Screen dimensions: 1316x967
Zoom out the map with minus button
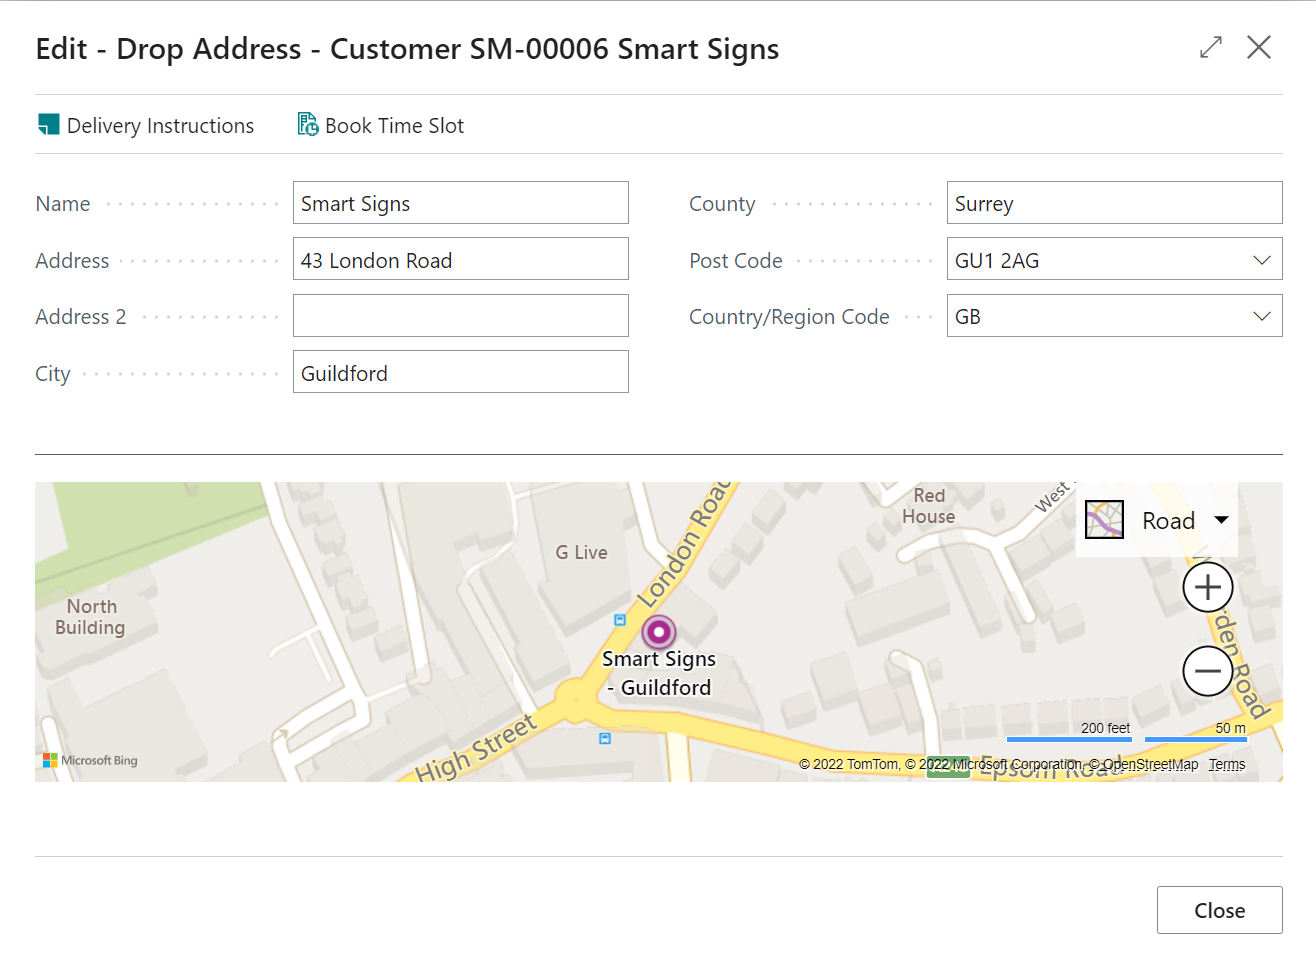(1208, 671)
